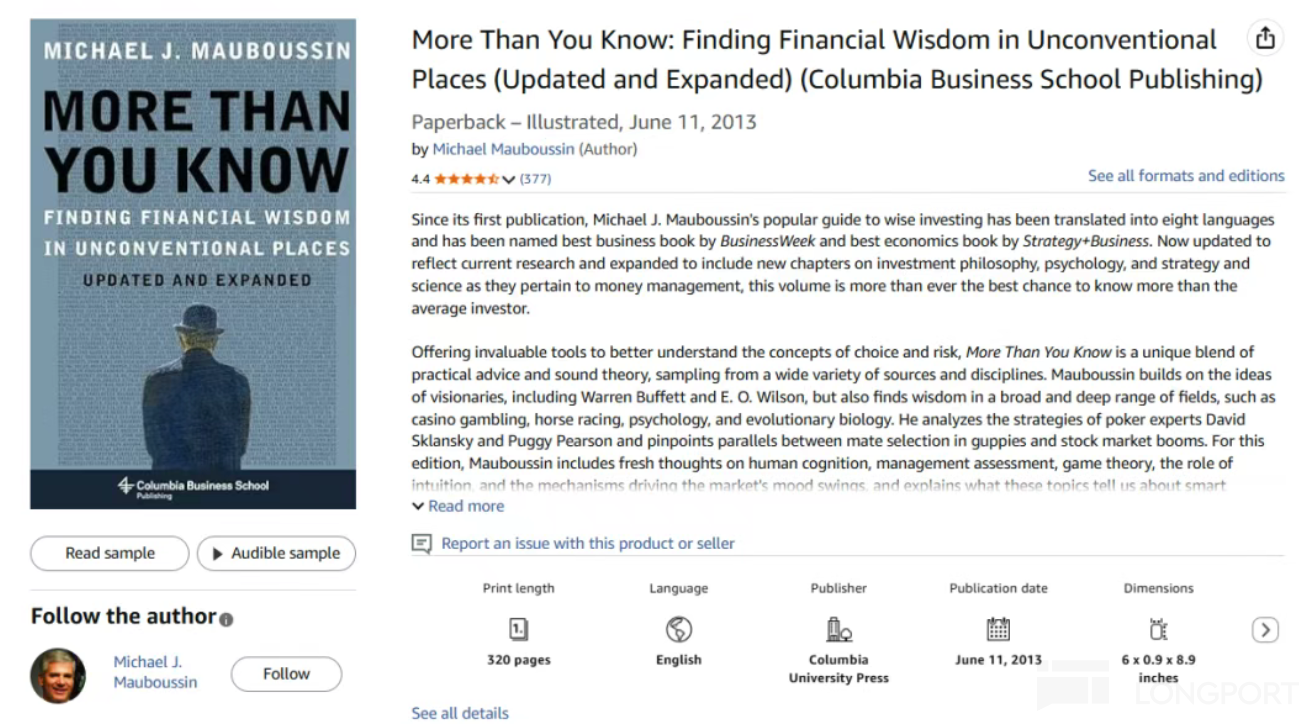Click the publication date calendar icon
The height and width of the screenshot is (726, 1314).
coord(998,629)
